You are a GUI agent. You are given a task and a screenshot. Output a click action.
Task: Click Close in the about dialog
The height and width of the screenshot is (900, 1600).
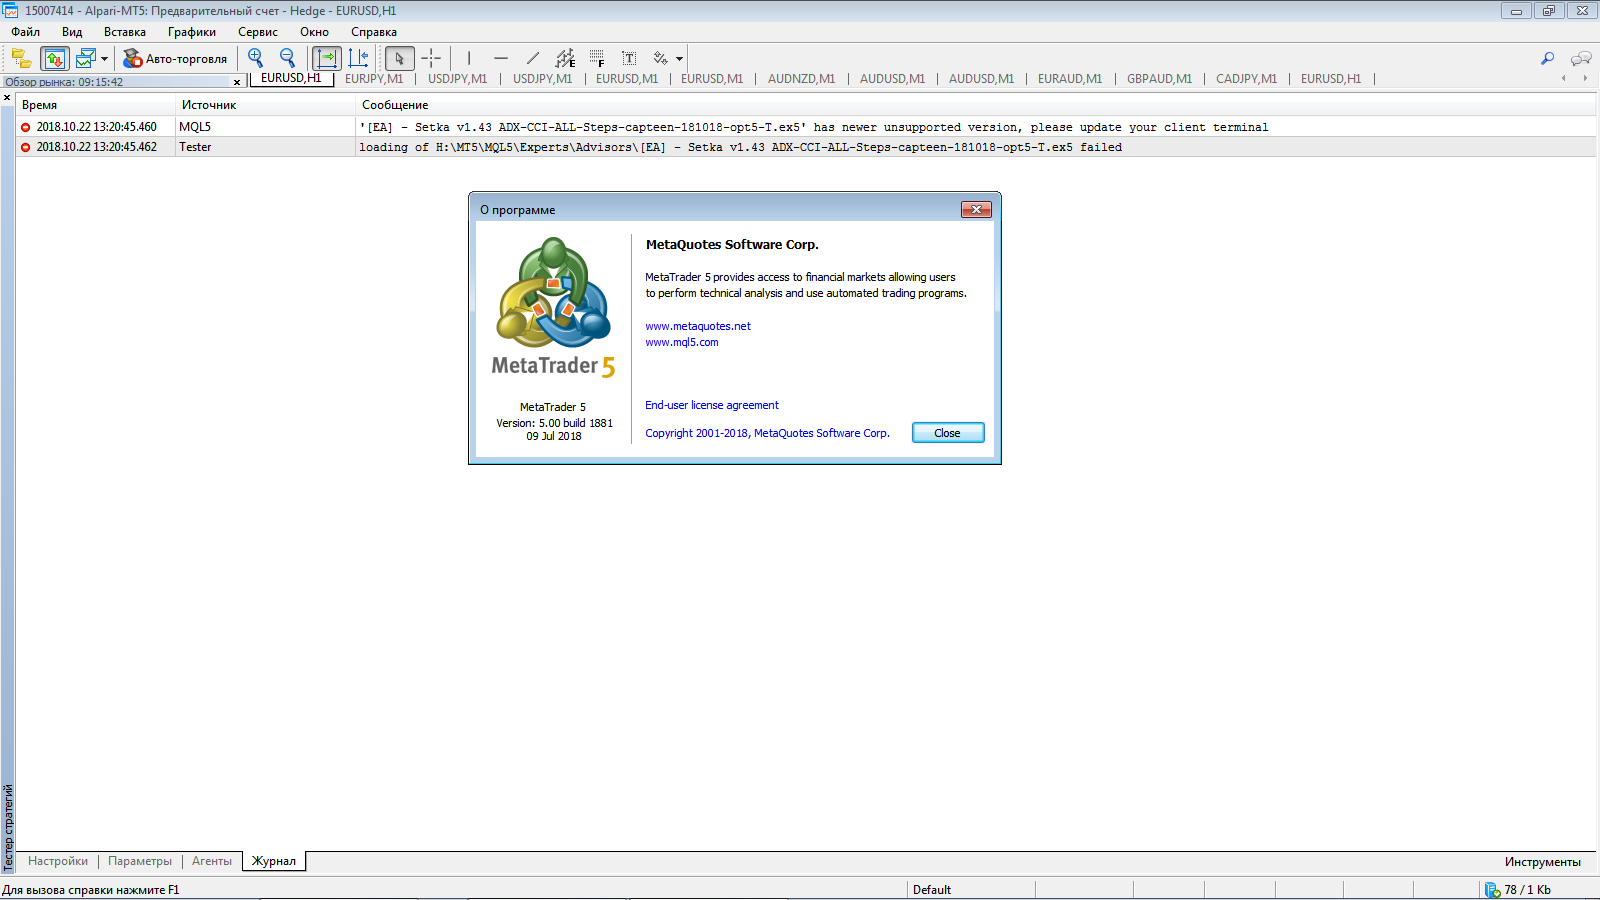pyautogui.click(x=948, y=433)
